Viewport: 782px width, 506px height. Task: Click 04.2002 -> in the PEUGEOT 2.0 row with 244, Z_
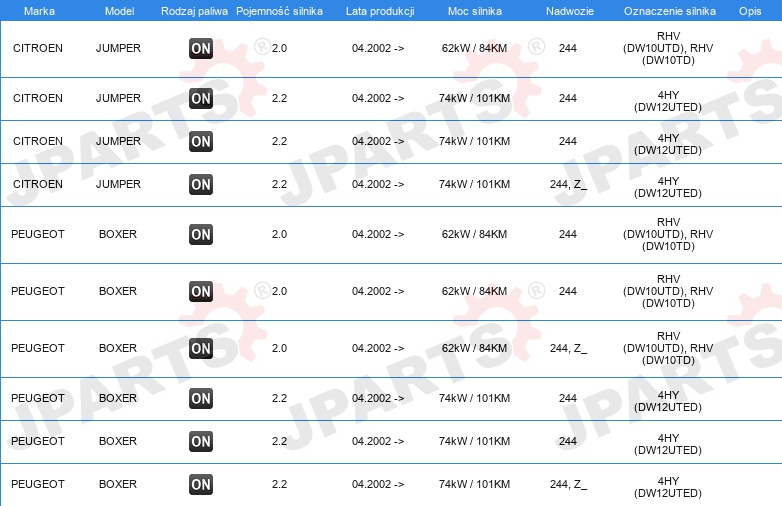point(378,348)
